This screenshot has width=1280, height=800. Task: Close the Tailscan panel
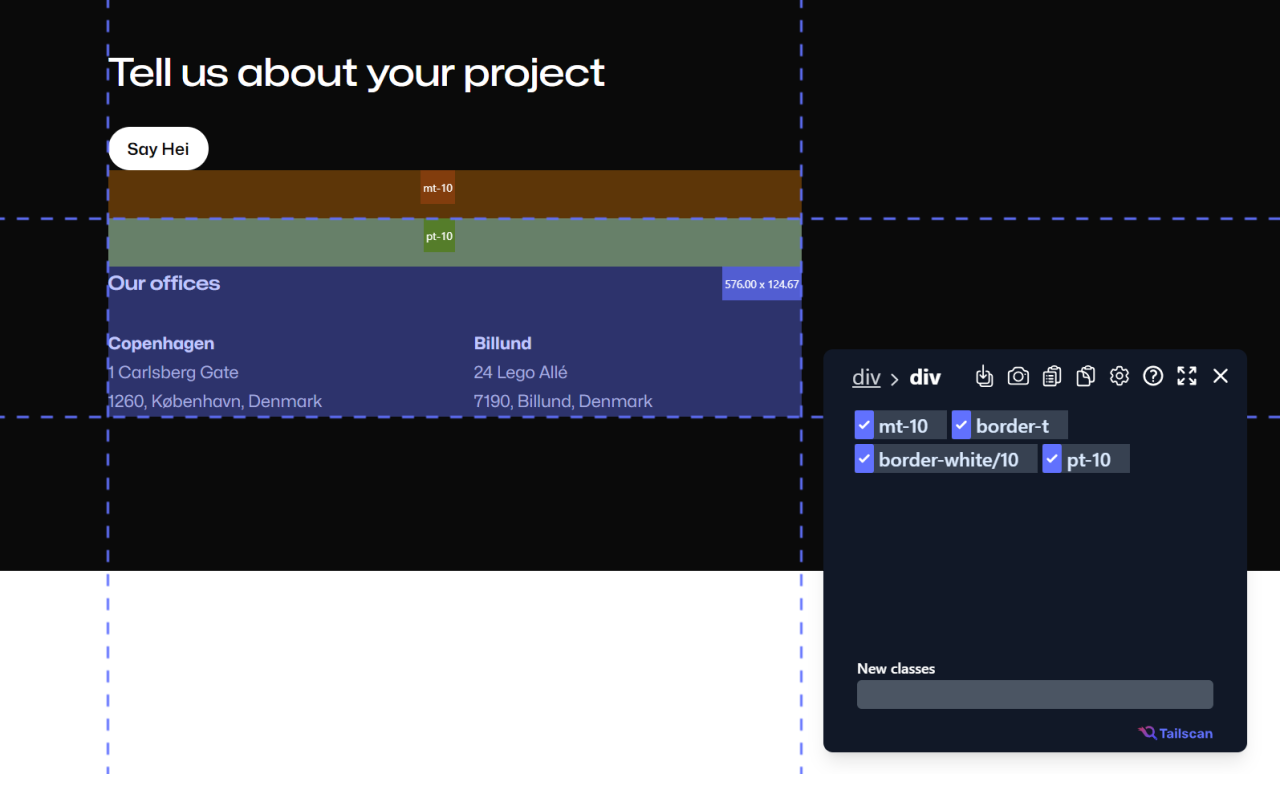pyautogui.click(x=1220, y=376)
